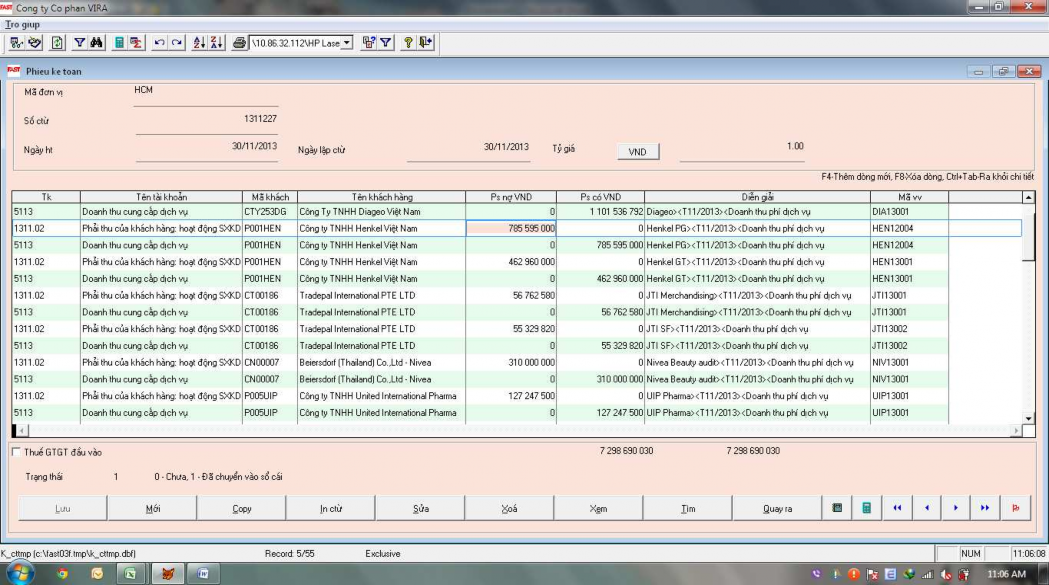Image resolution: width=1049 pixels, height=585 pixels.
Task: Click the table's vertical scrollbar down arrow
Action: (x=1028, y=418)
